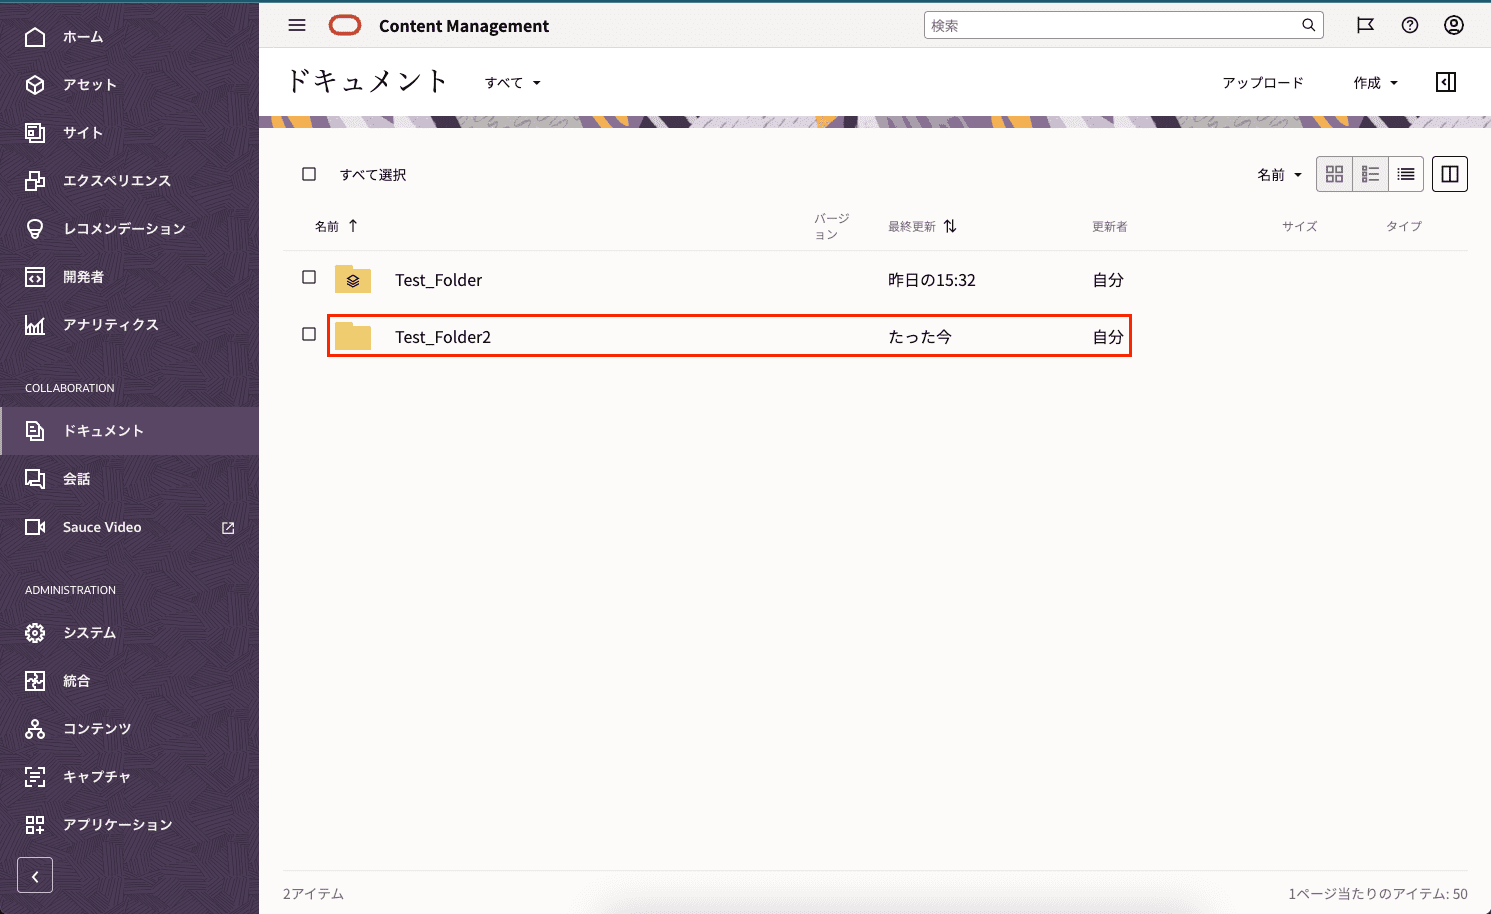Select the Test_Folder checkbox
The image size is (1491, 914).
tap(309, 277)
